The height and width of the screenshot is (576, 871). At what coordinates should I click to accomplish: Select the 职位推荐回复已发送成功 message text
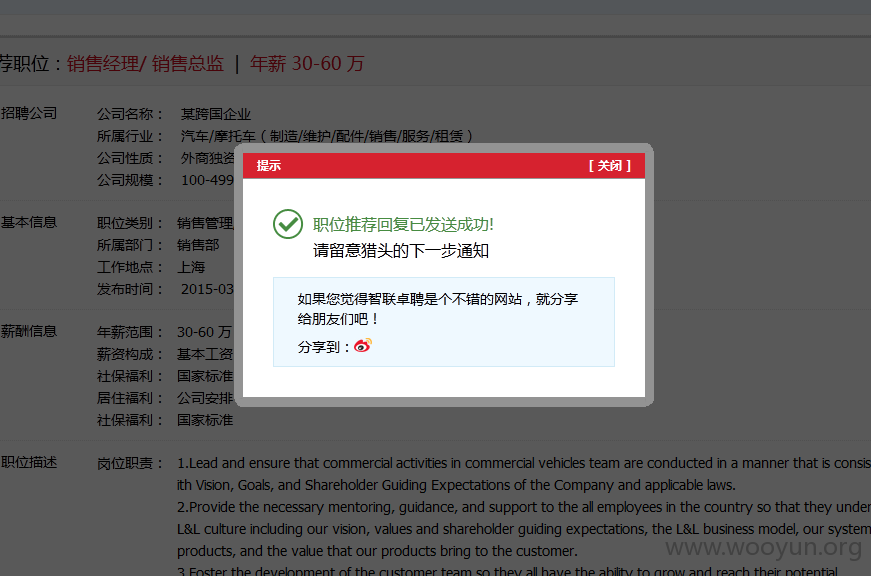[x=403, y=224]
